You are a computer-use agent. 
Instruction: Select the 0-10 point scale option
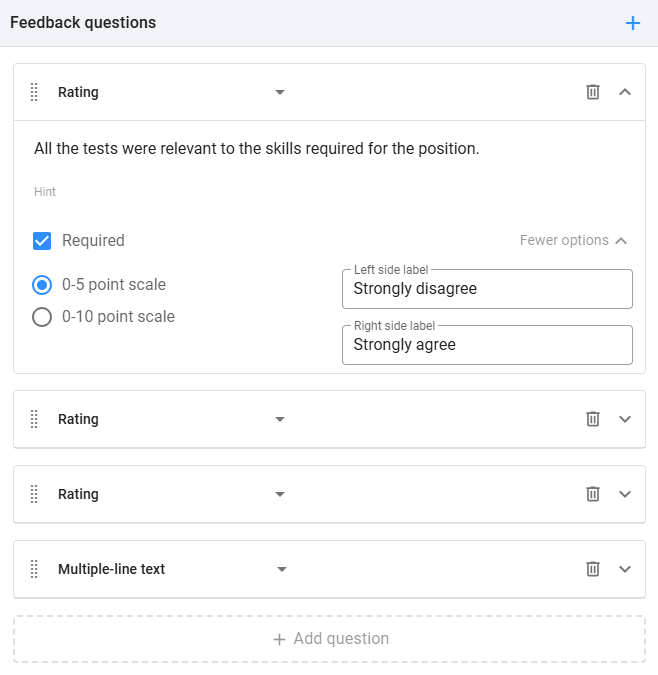coord(42,317)
